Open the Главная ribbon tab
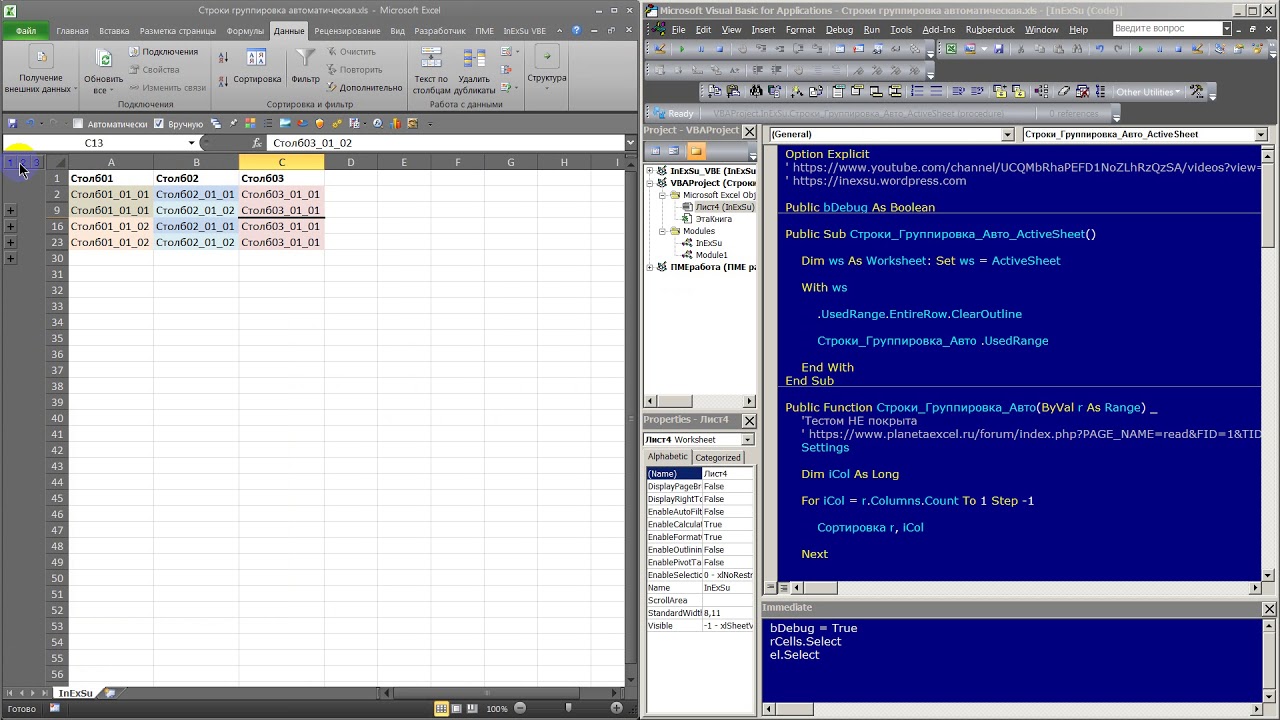 tap(72, 31)
